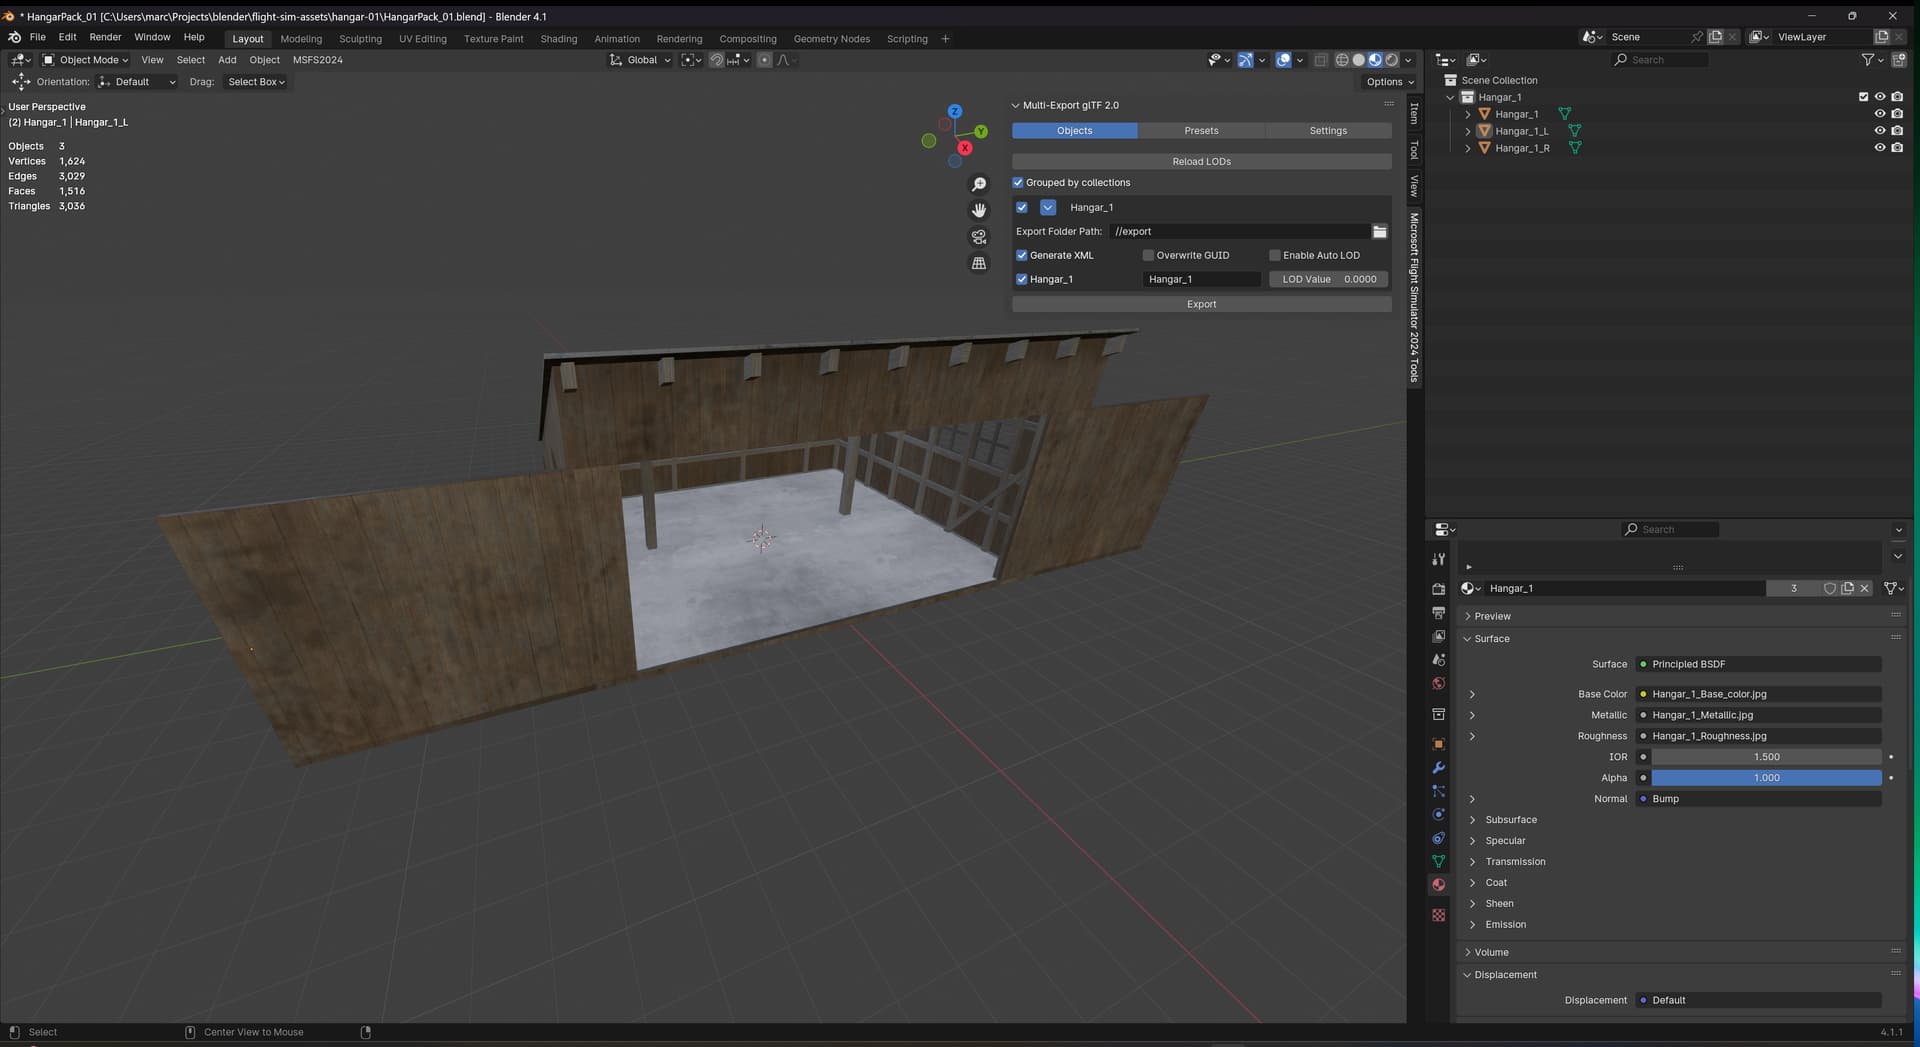Open the Particles properties tab icon

click(x=1438, y=791)
